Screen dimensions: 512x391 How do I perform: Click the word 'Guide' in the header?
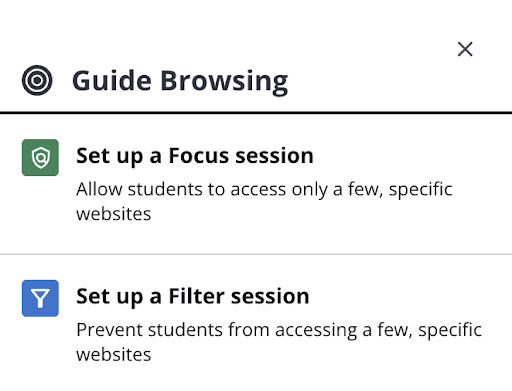tap(112, 81)
